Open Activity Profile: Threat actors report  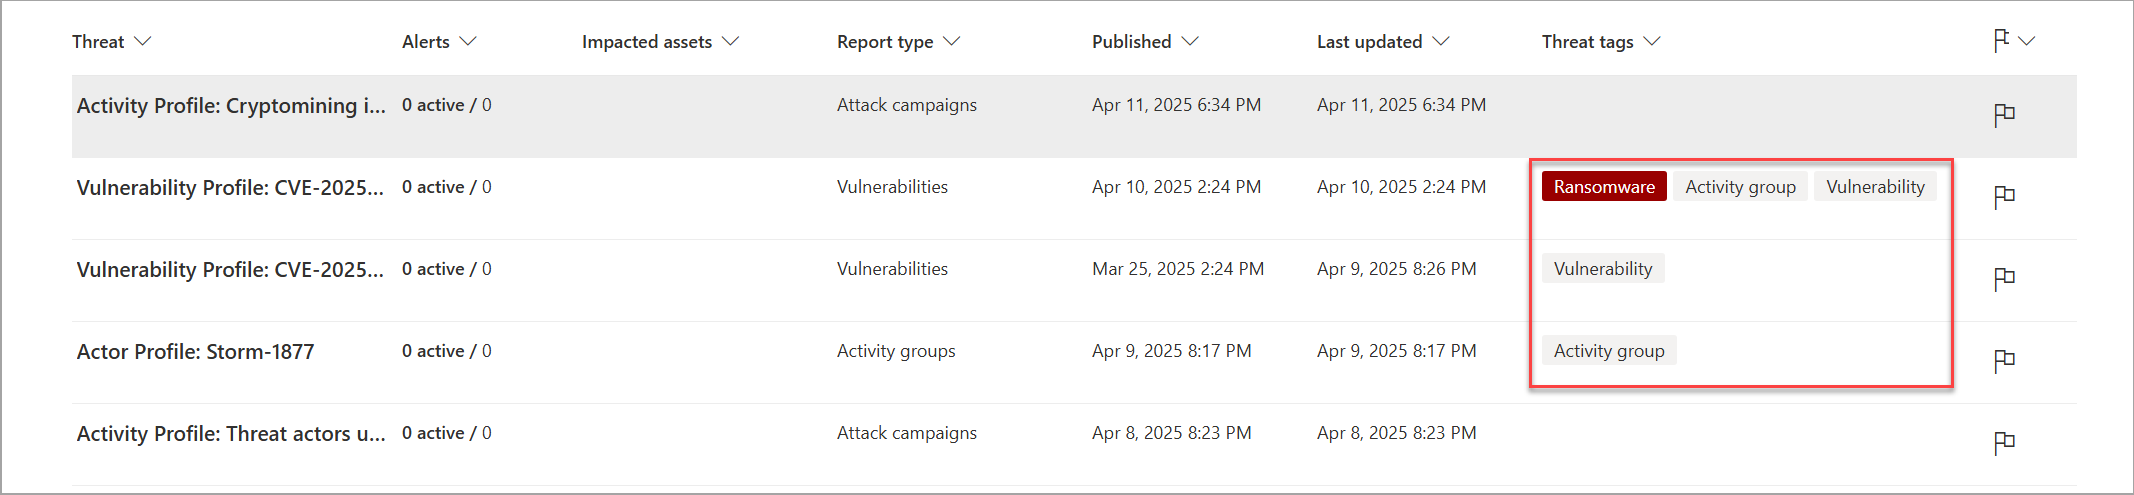coord(231,434)
